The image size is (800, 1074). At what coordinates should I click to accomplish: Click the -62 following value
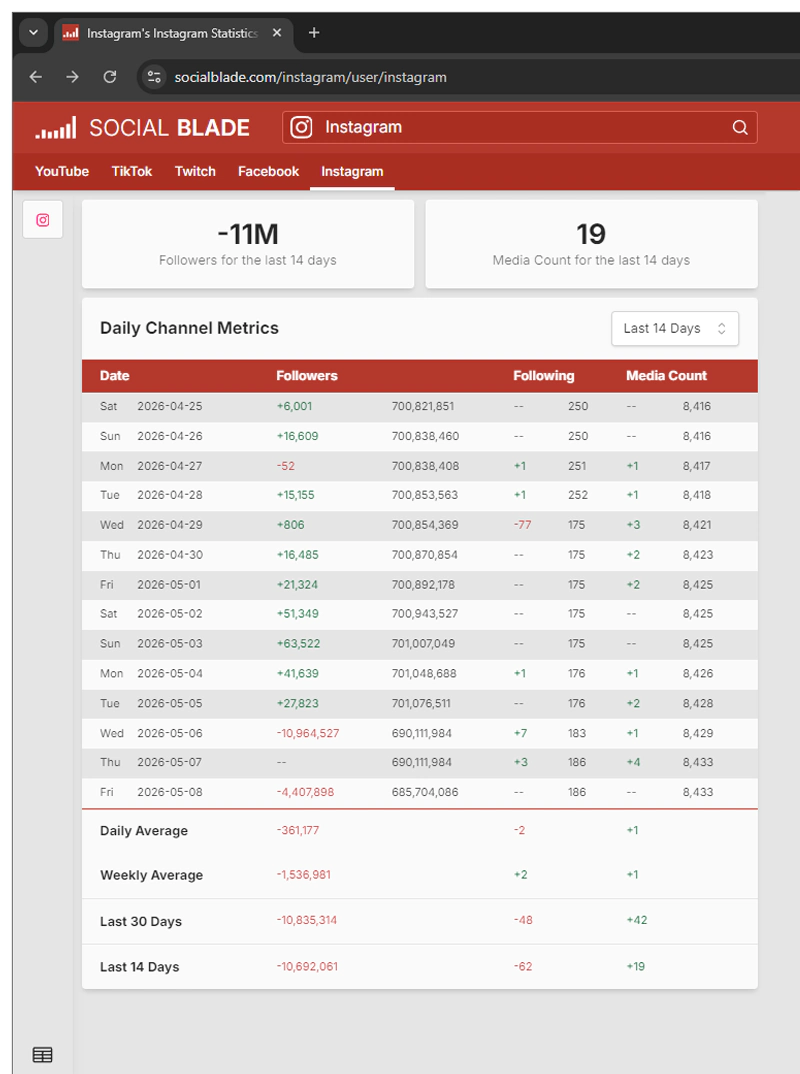[523, 966]
